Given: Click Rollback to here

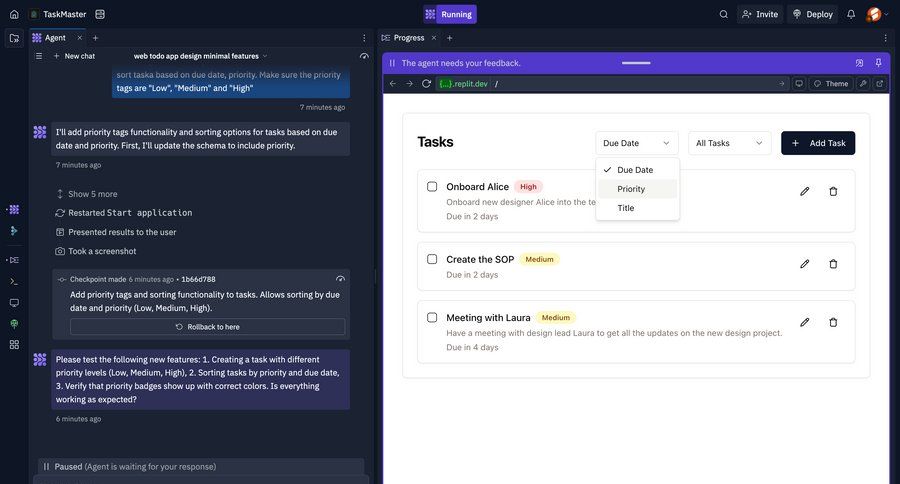Looking at the screenshot, I should pos(208,327).
